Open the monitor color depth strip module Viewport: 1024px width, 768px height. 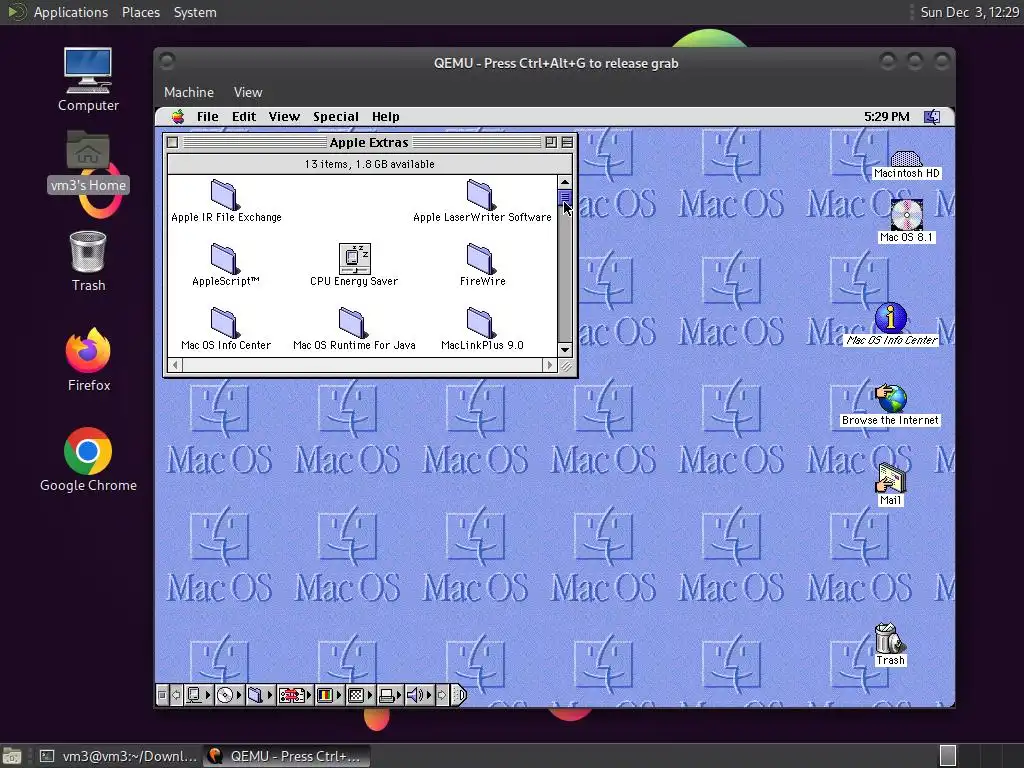(x=328, y=695)
